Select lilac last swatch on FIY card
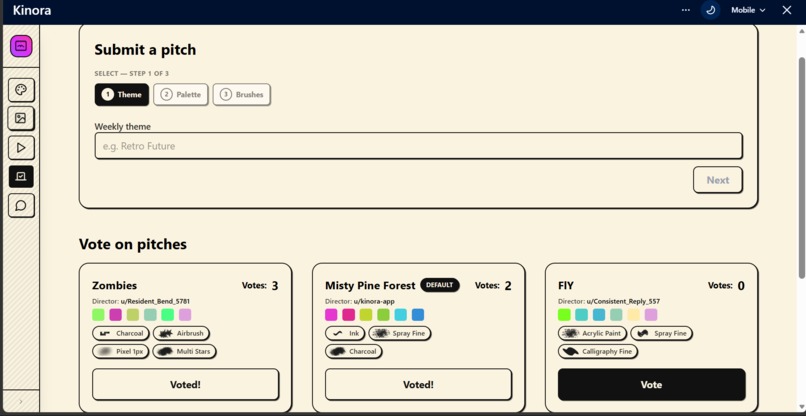Screen dimensions: 806x416 [651, 315]
